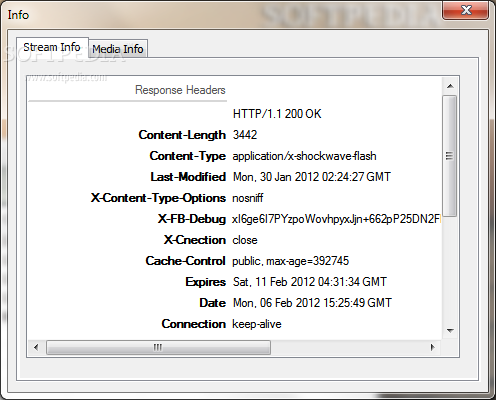496x400 pixels.
Task: Select the Stream Info tab
Action: point(52,47)
